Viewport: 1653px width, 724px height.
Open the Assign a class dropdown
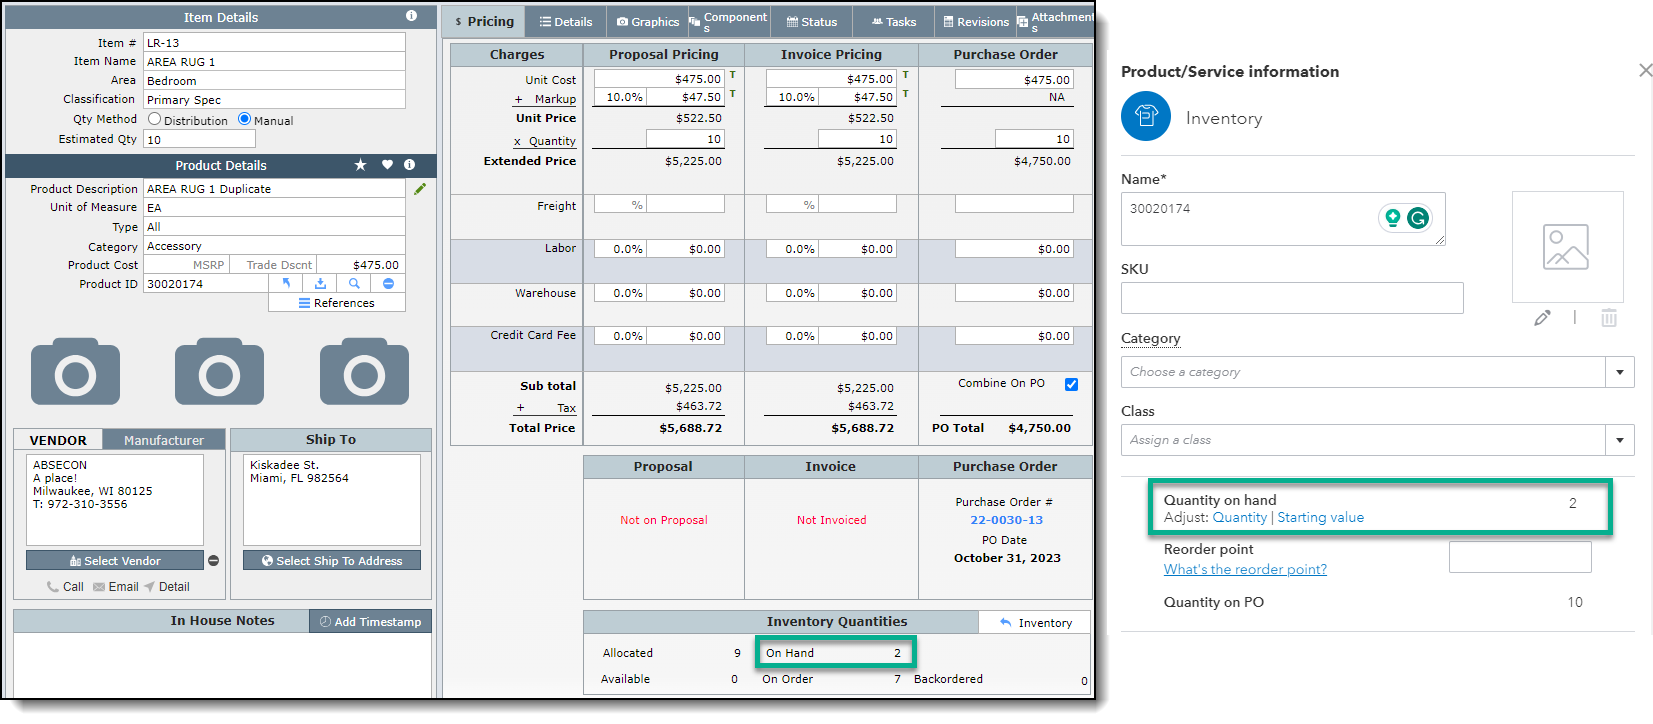click(x=1620, y=440)
